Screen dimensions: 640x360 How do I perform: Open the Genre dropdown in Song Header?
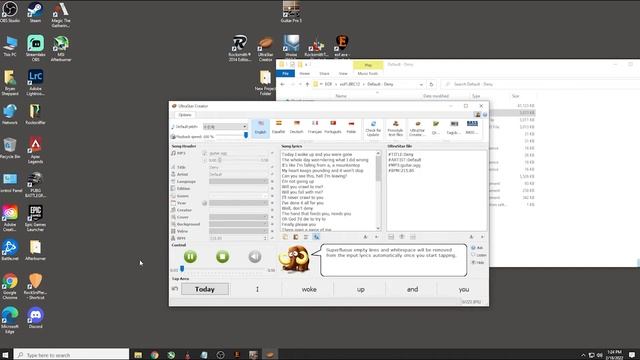[x=238, y=196]
